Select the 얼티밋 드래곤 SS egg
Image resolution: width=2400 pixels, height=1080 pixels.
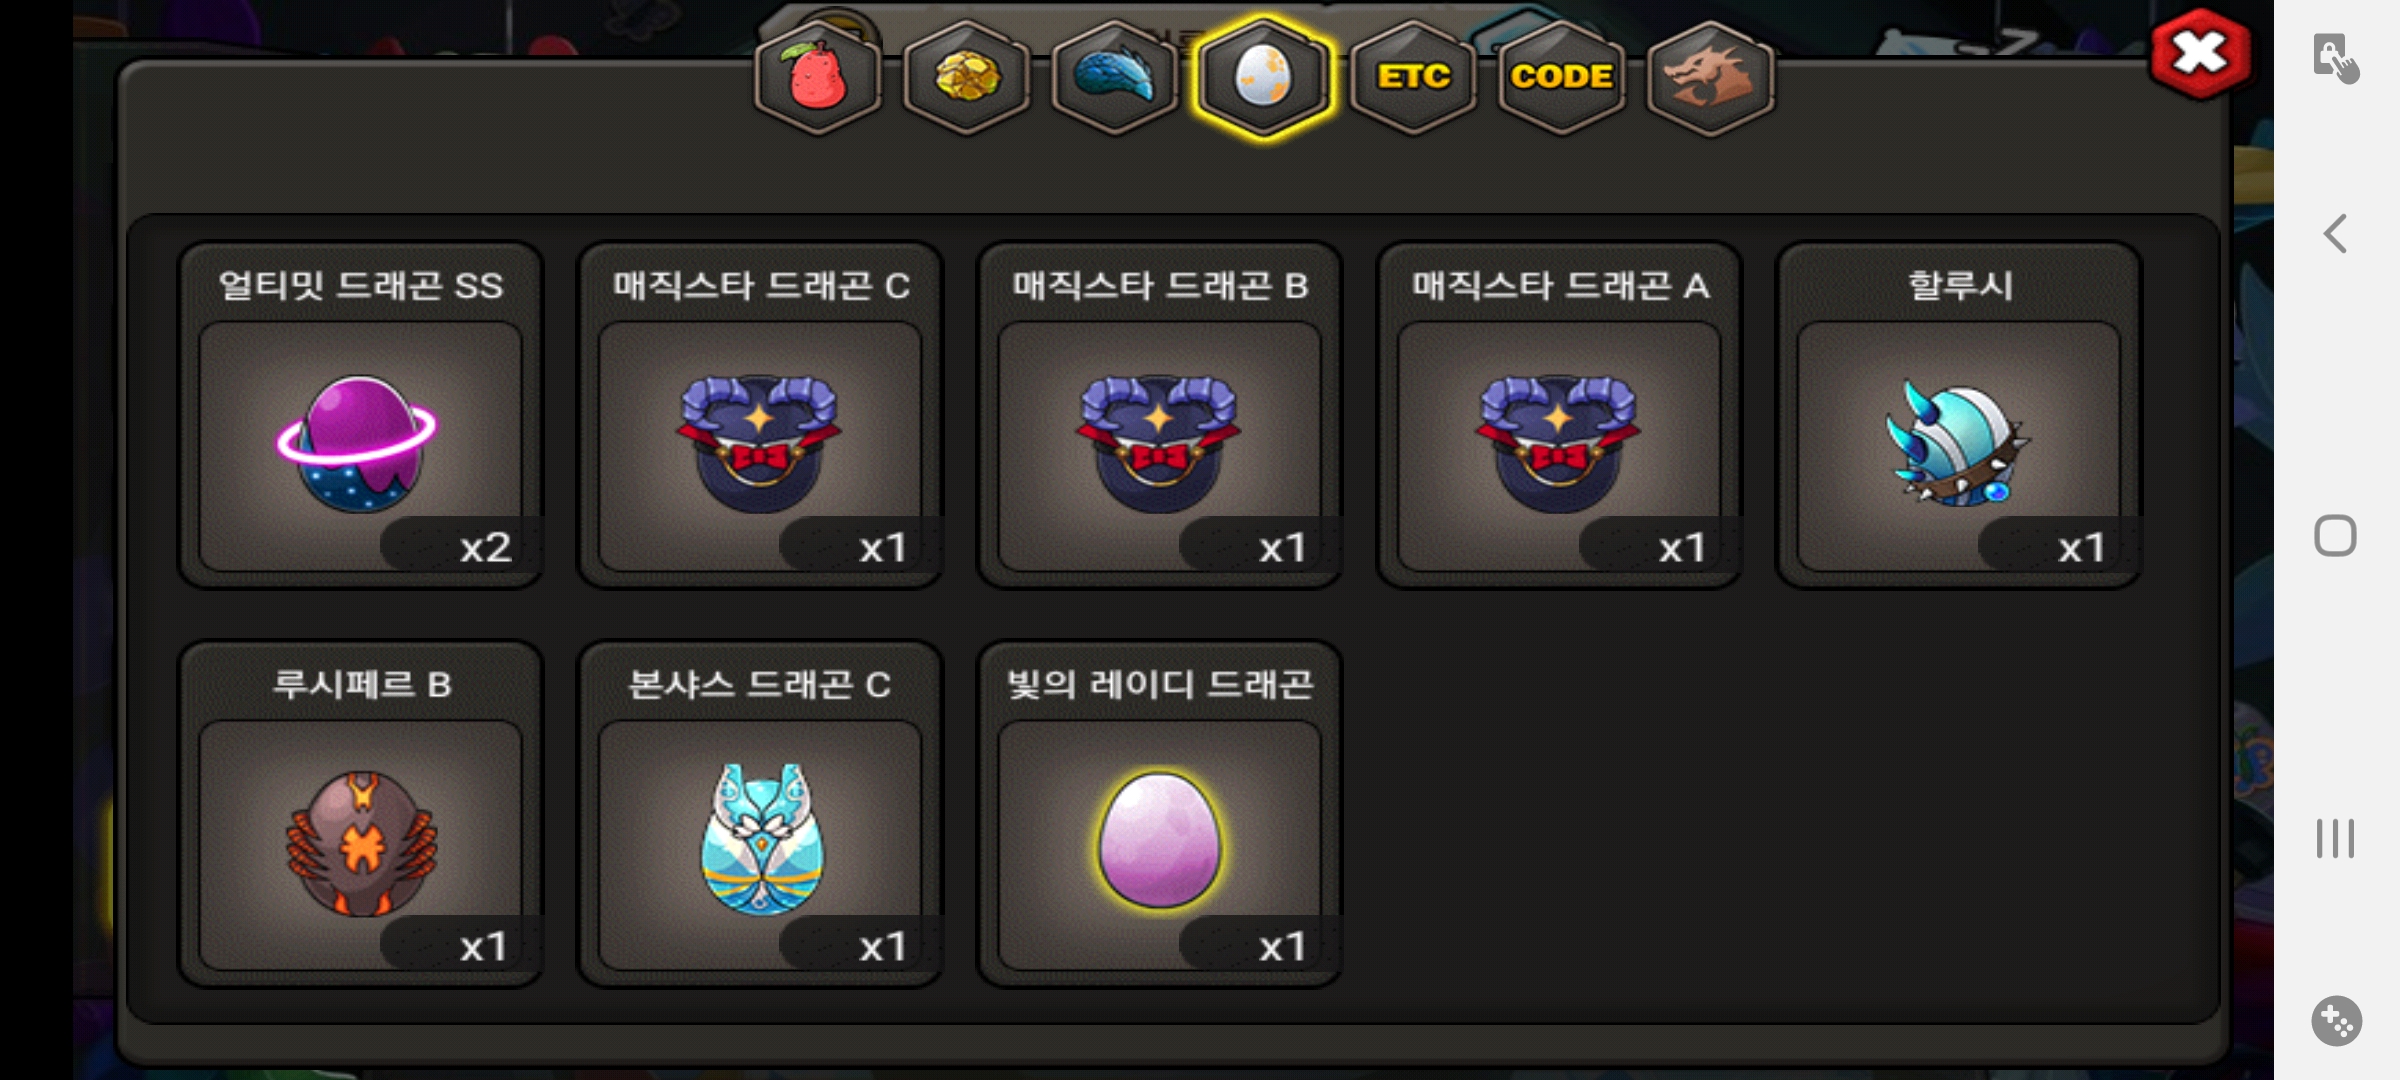point(361,415)
